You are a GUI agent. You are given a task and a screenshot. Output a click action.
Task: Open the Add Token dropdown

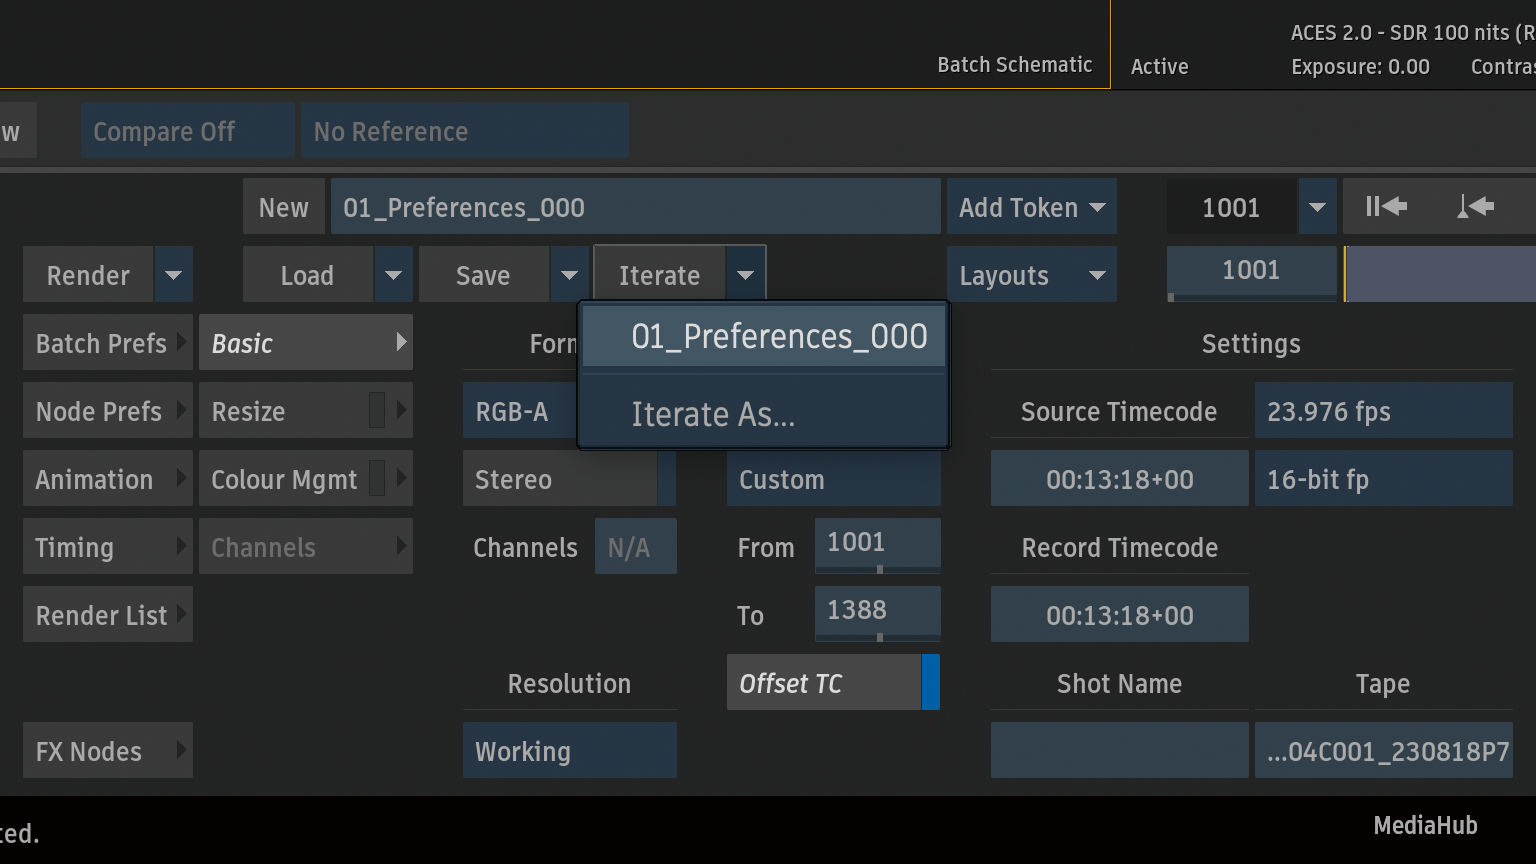click(1031, 207)
